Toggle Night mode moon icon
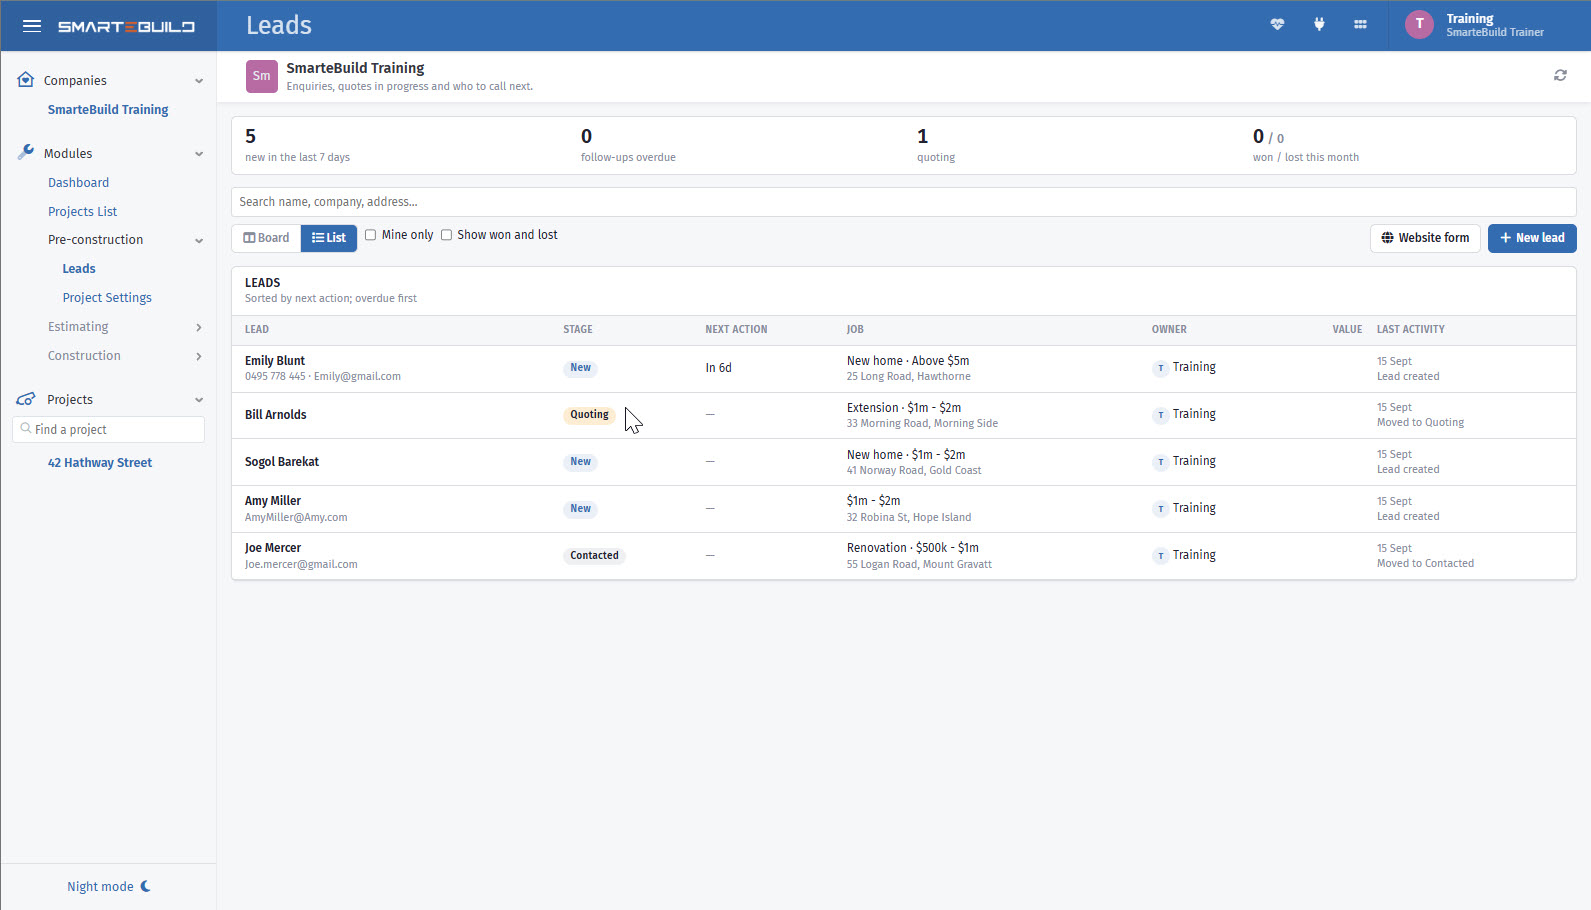This screenshot has height=910, width=1591. 146,886
